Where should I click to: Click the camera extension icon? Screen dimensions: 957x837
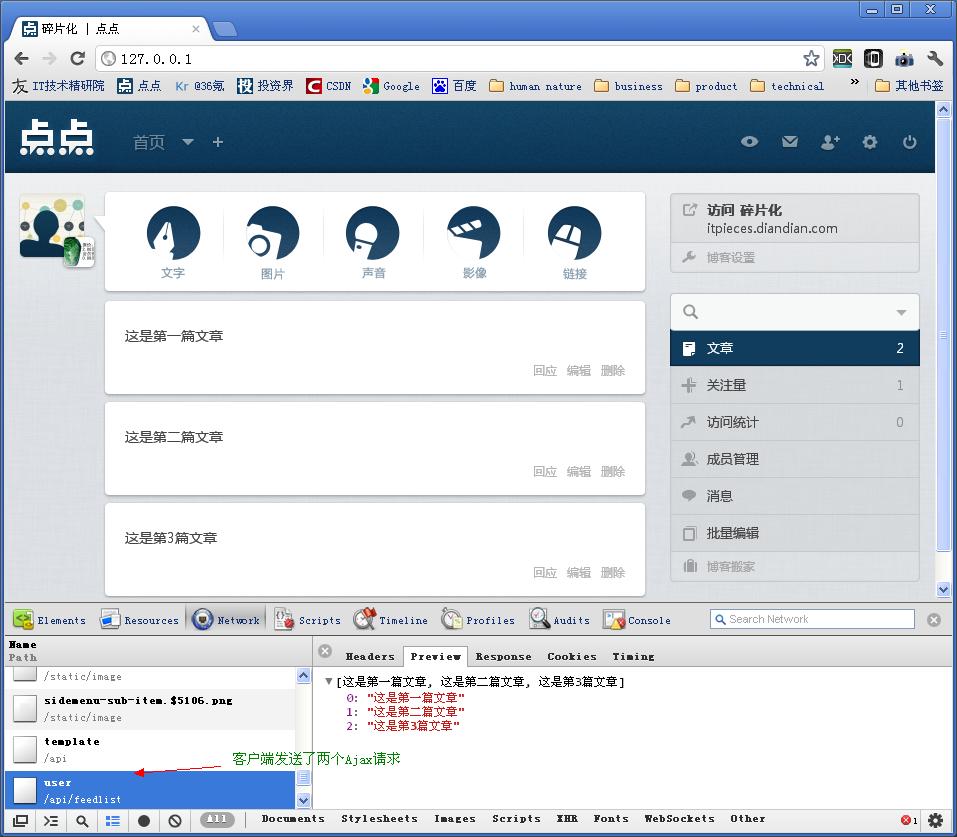click(x=904, y=59)
